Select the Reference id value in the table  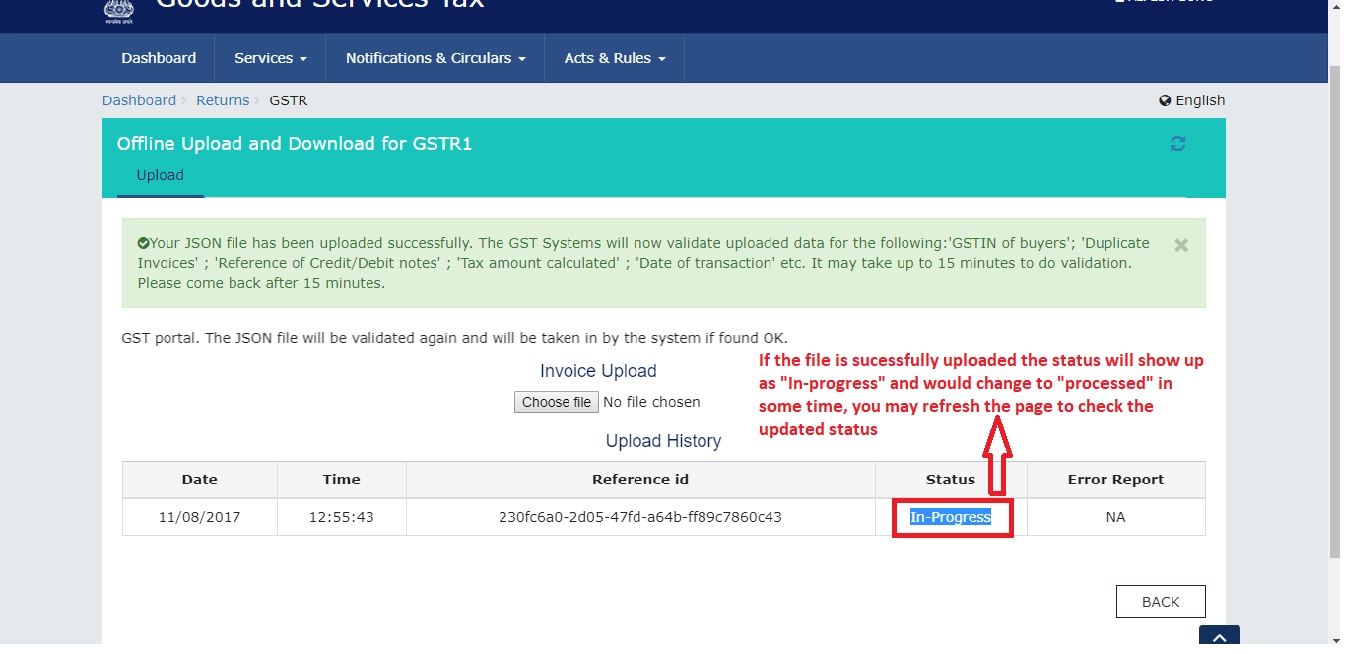pos(640,516)
